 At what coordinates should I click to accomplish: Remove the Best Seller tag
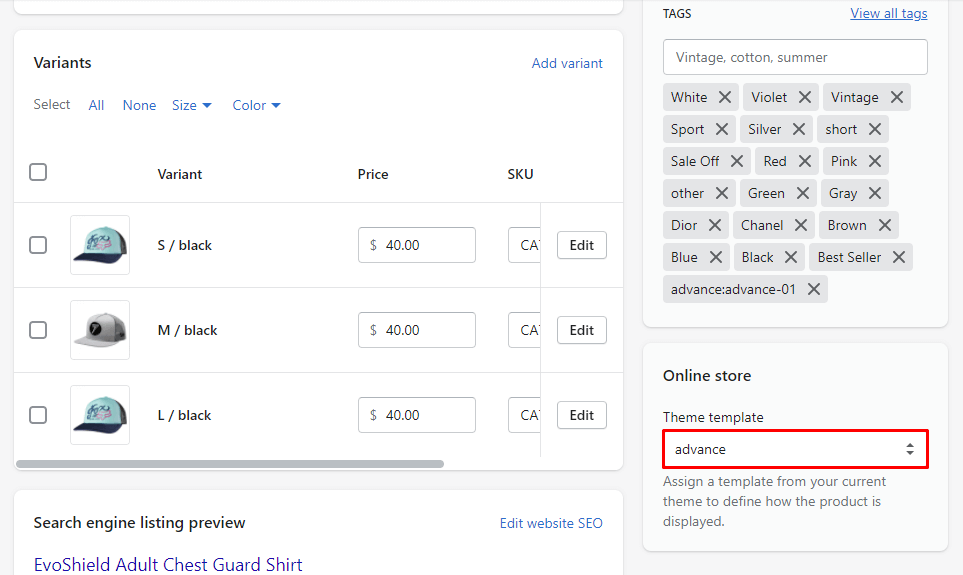click(899, 257)
